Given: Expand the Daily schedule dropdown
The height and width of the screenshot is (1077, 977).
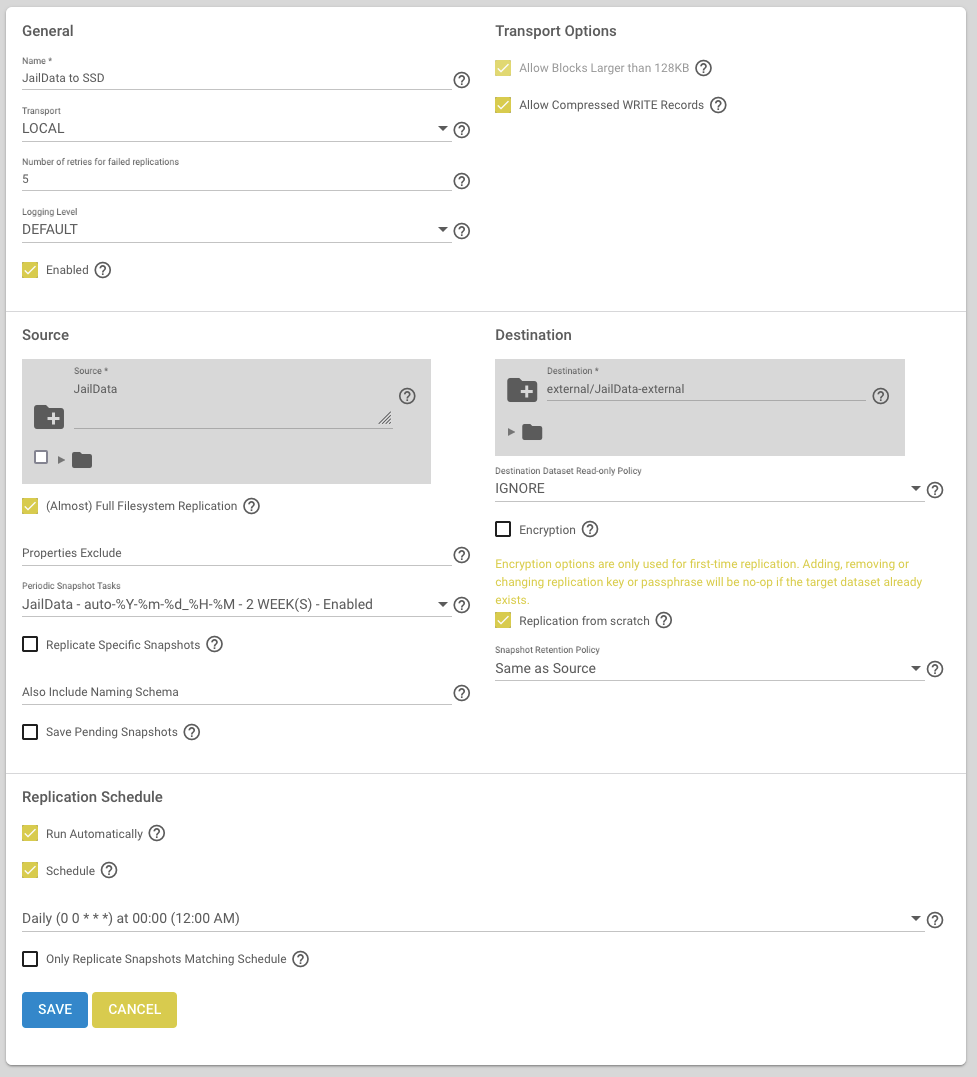Looking at the screenshot, I should [473, 918].
